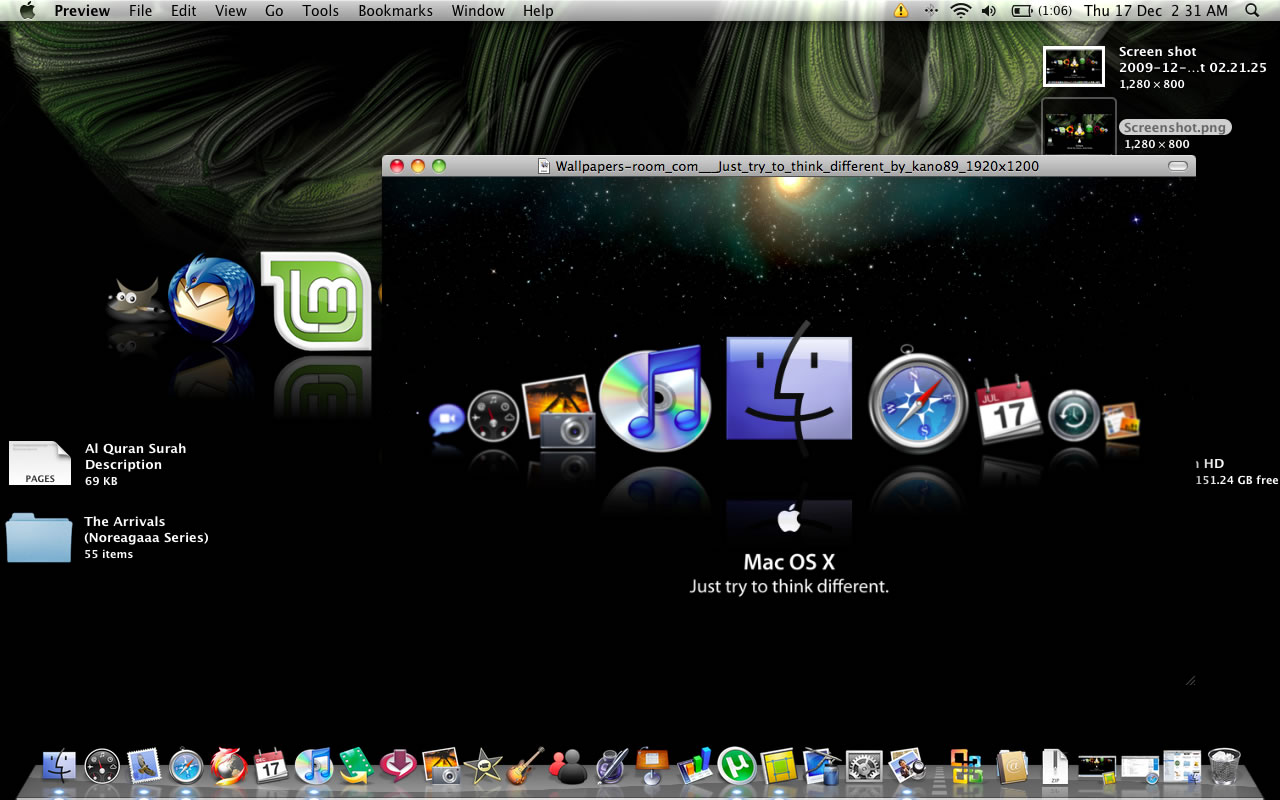Select The Arrivals folder icon
1280x800 pixels.
coord(38,538)
